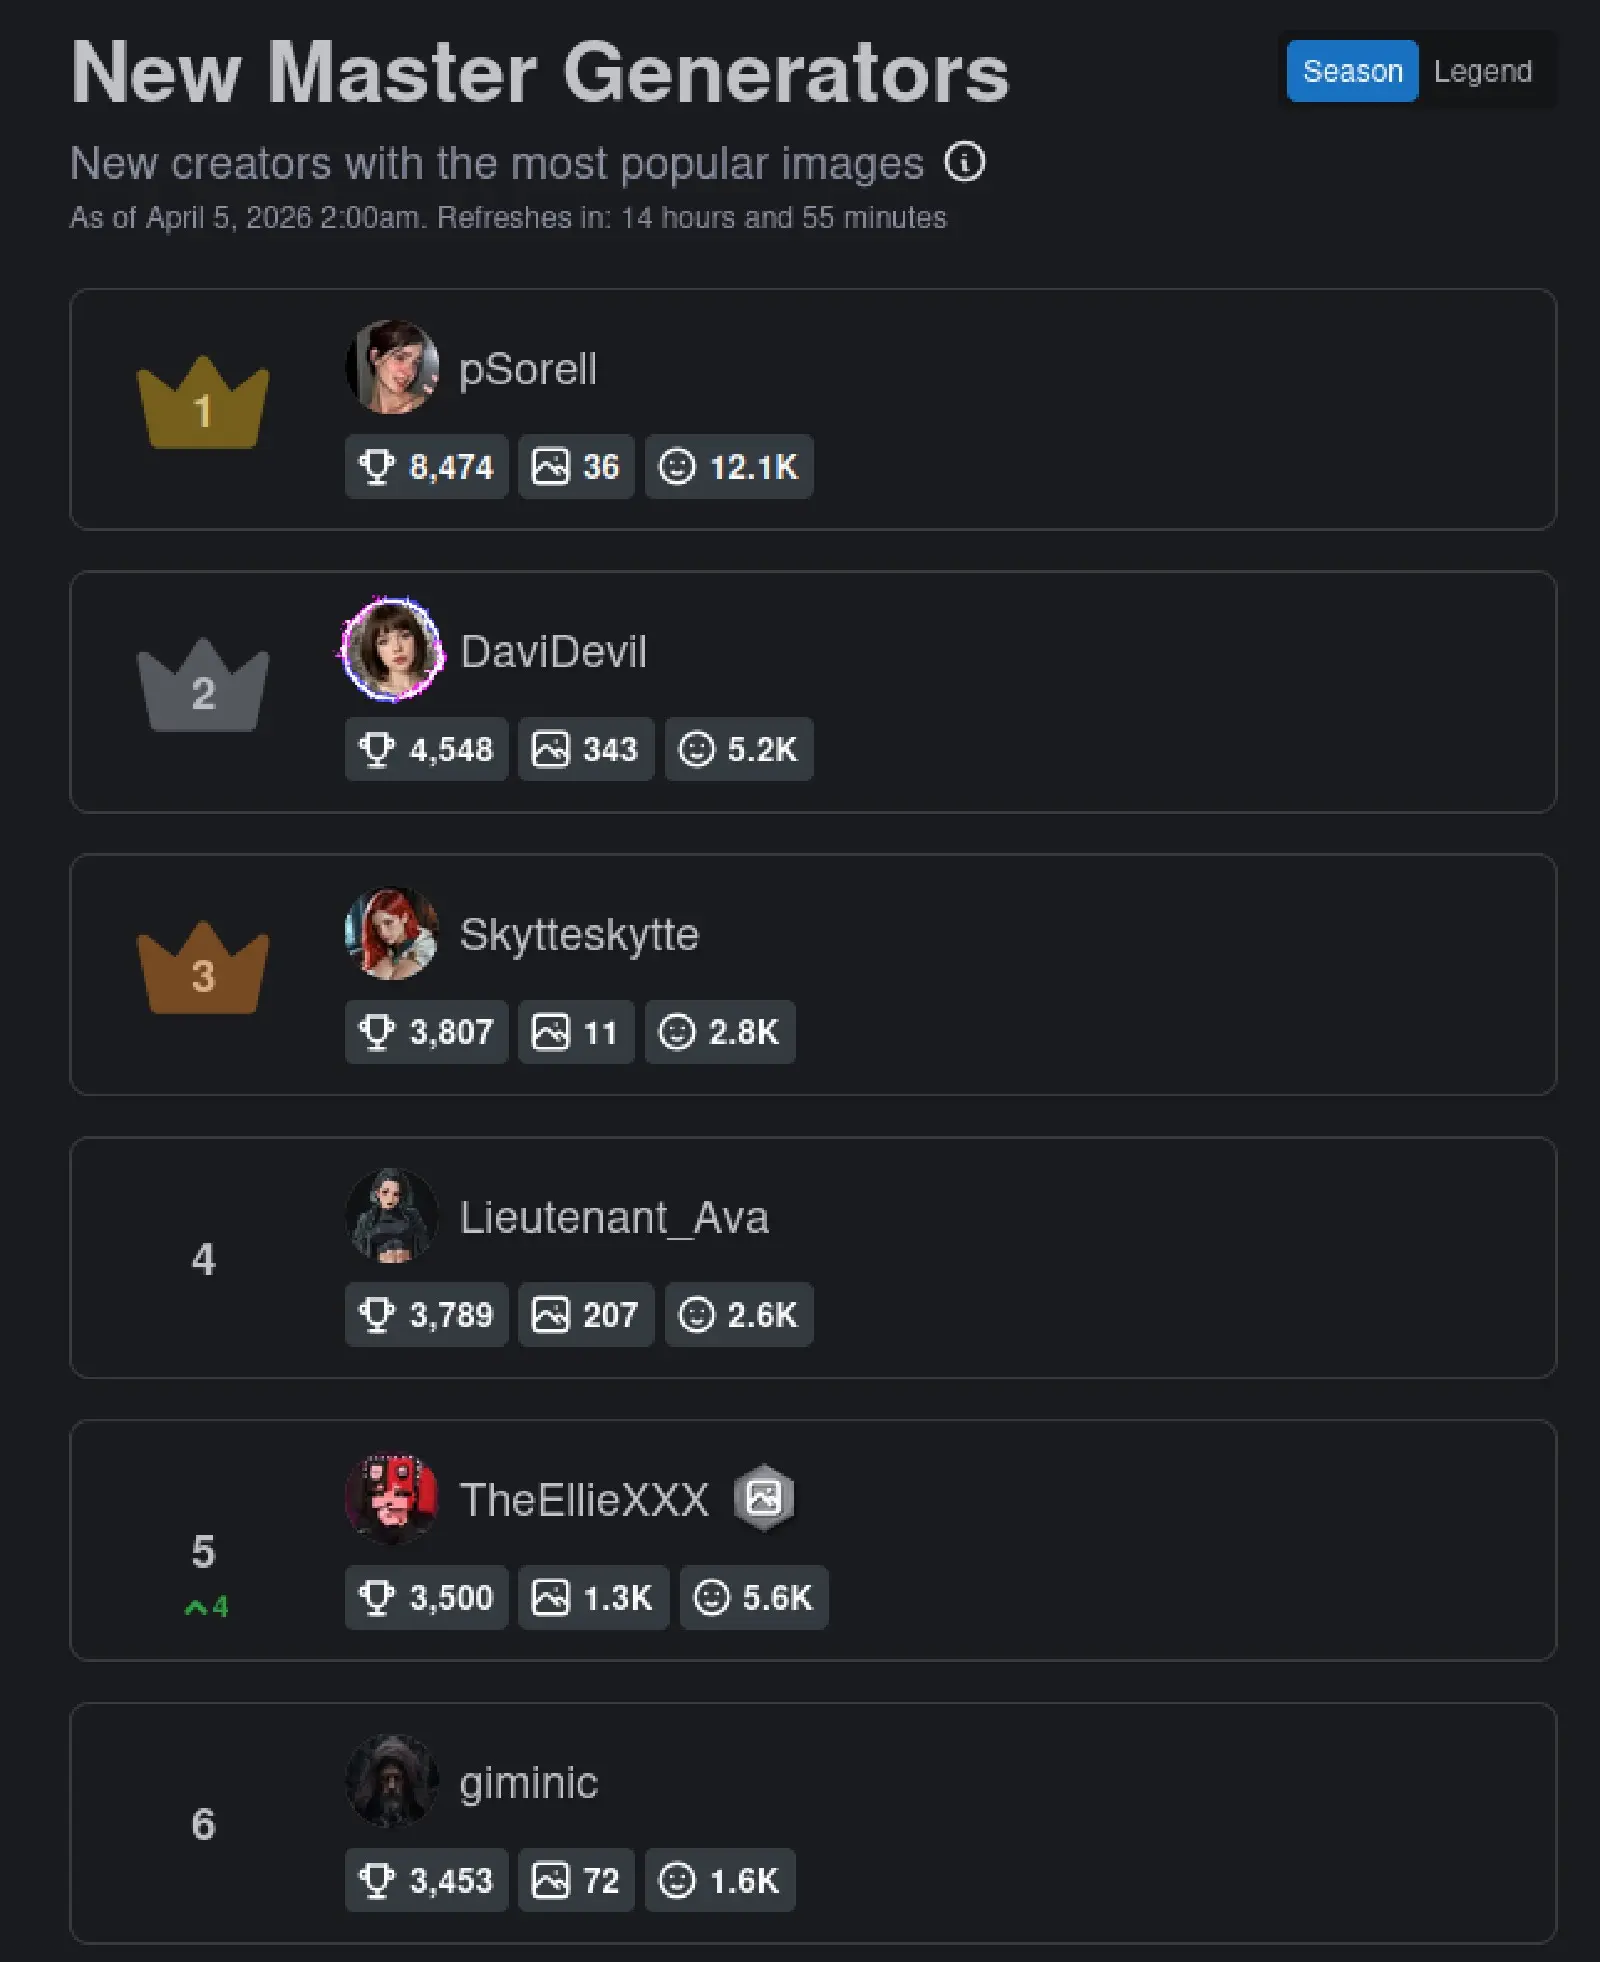Switch to the Legend view

[x=1482, y=71]
